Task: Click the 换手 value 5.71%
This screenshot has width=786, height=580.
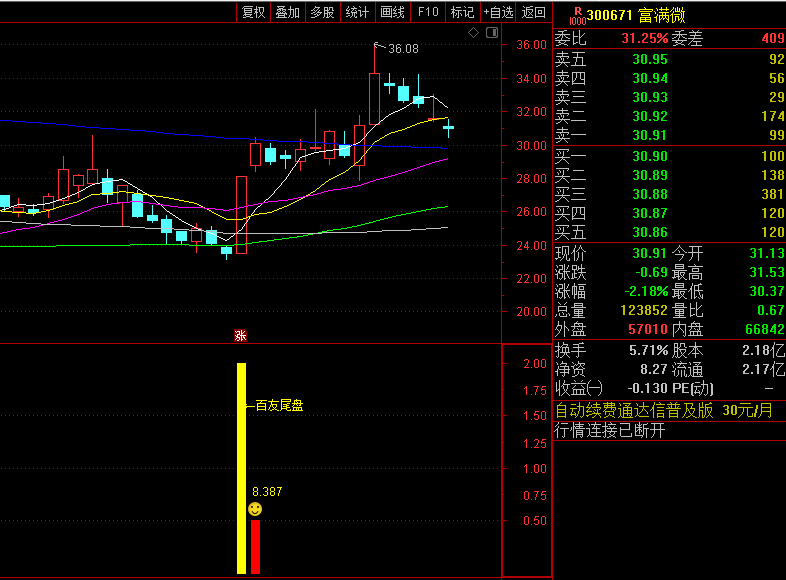Action: click(x=649, y=350)
